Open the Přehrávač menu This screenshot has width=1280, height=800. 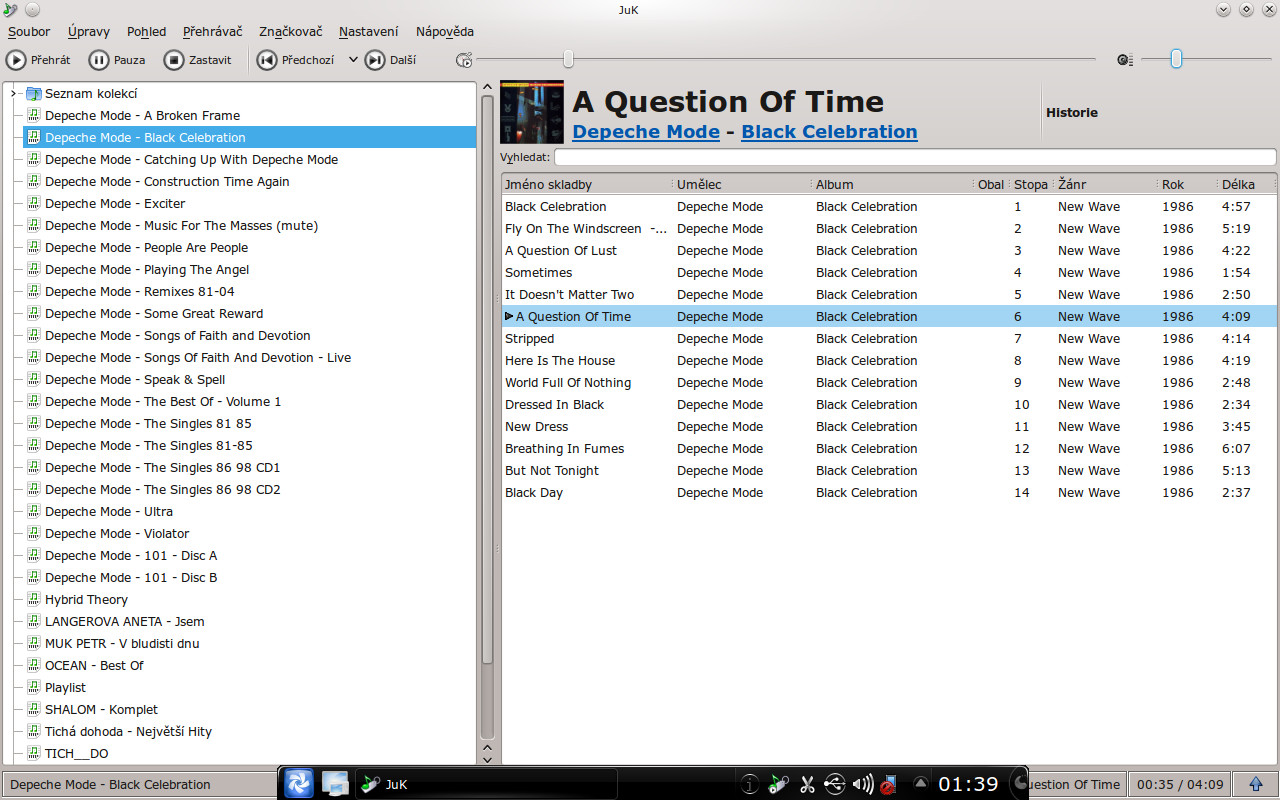(213, 31)
